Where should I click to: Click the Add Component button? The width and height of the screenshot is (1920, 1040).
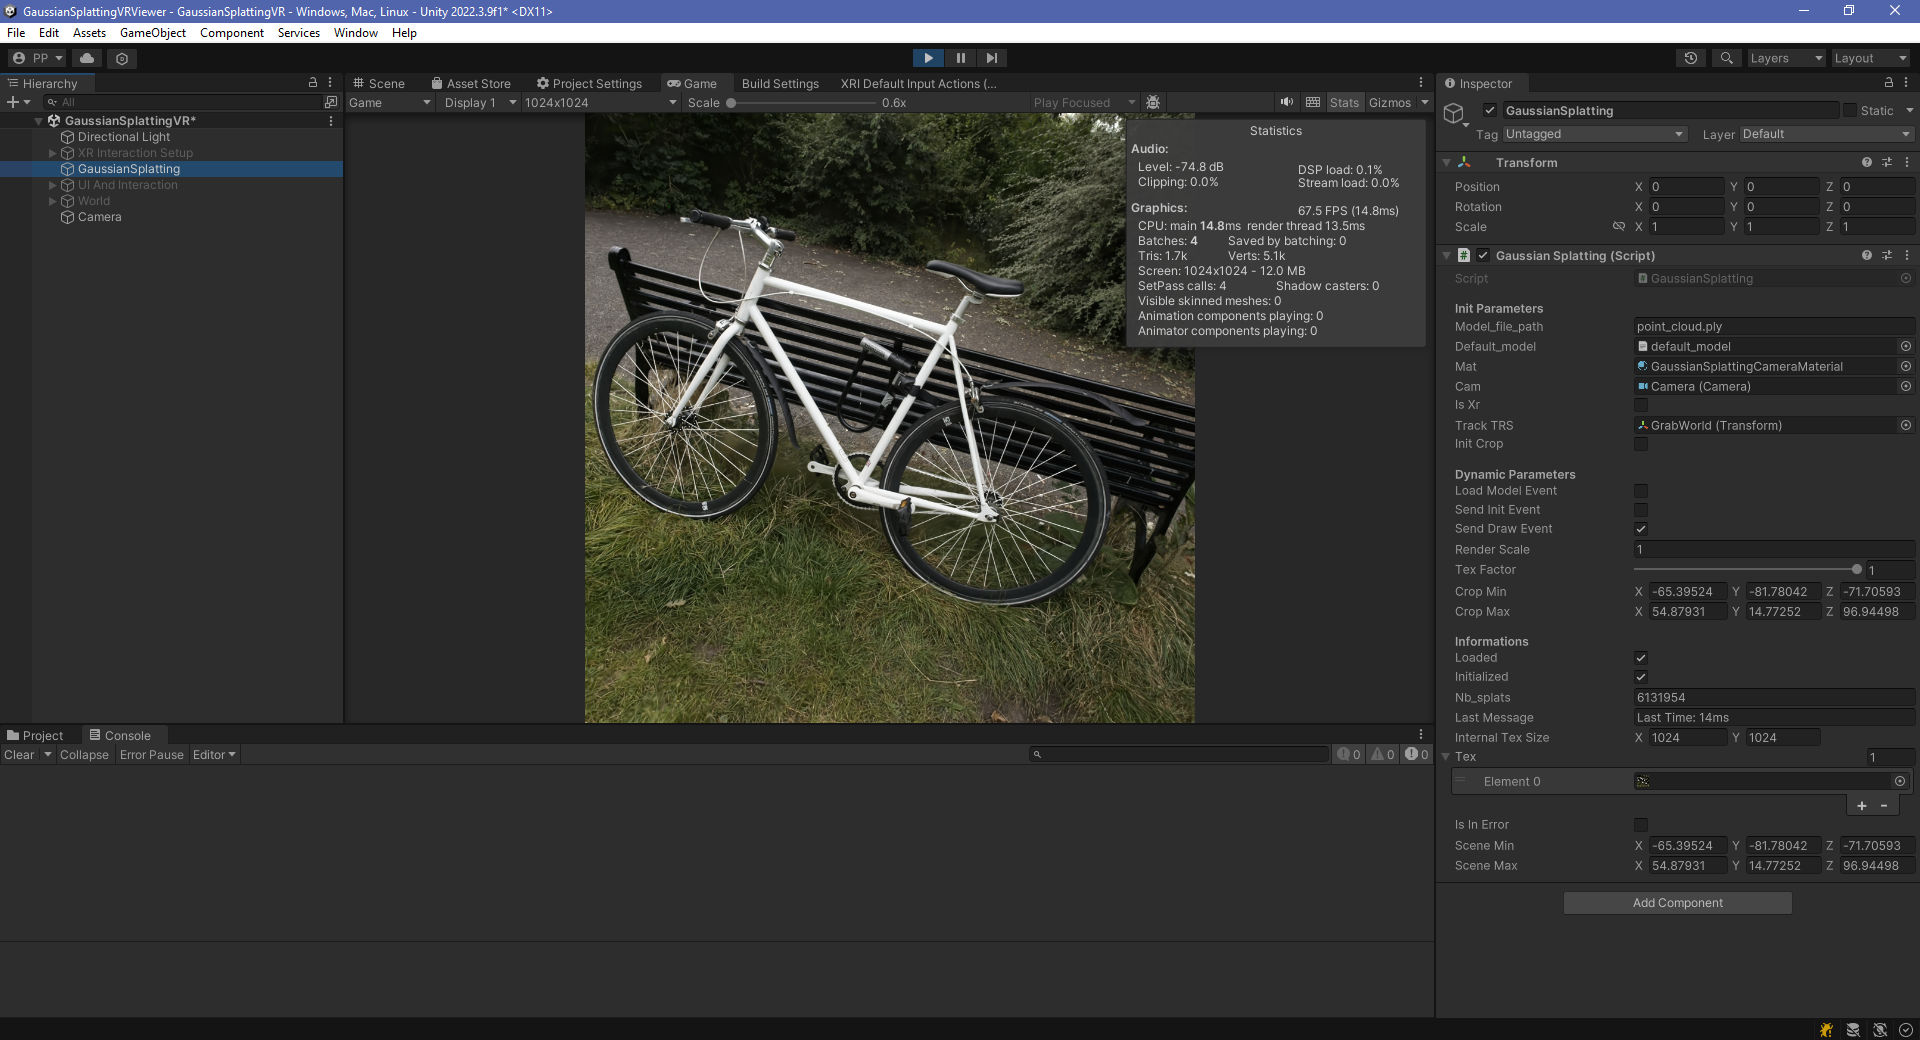pyautogui.click(x=1677, y=903)
